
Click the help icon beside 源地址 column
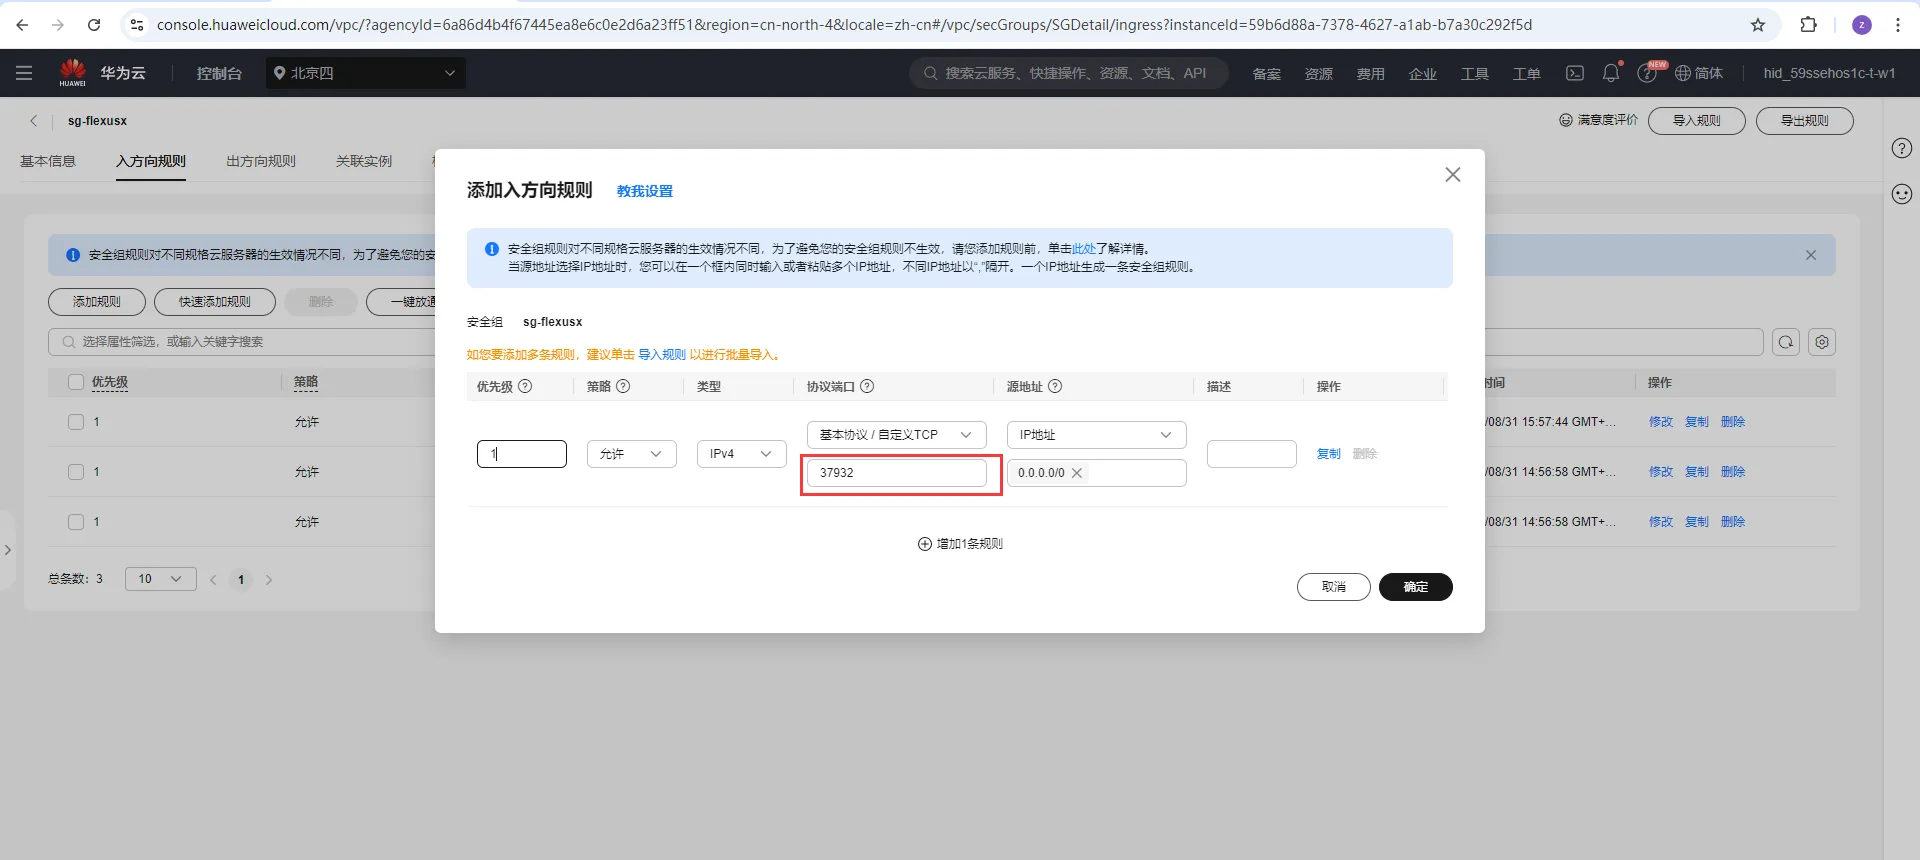(1055, 386)
